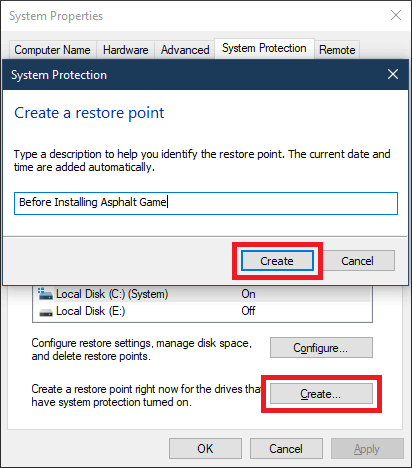412x468 pixels.
Task: Close the System Protection dialog
Action: 393,74
